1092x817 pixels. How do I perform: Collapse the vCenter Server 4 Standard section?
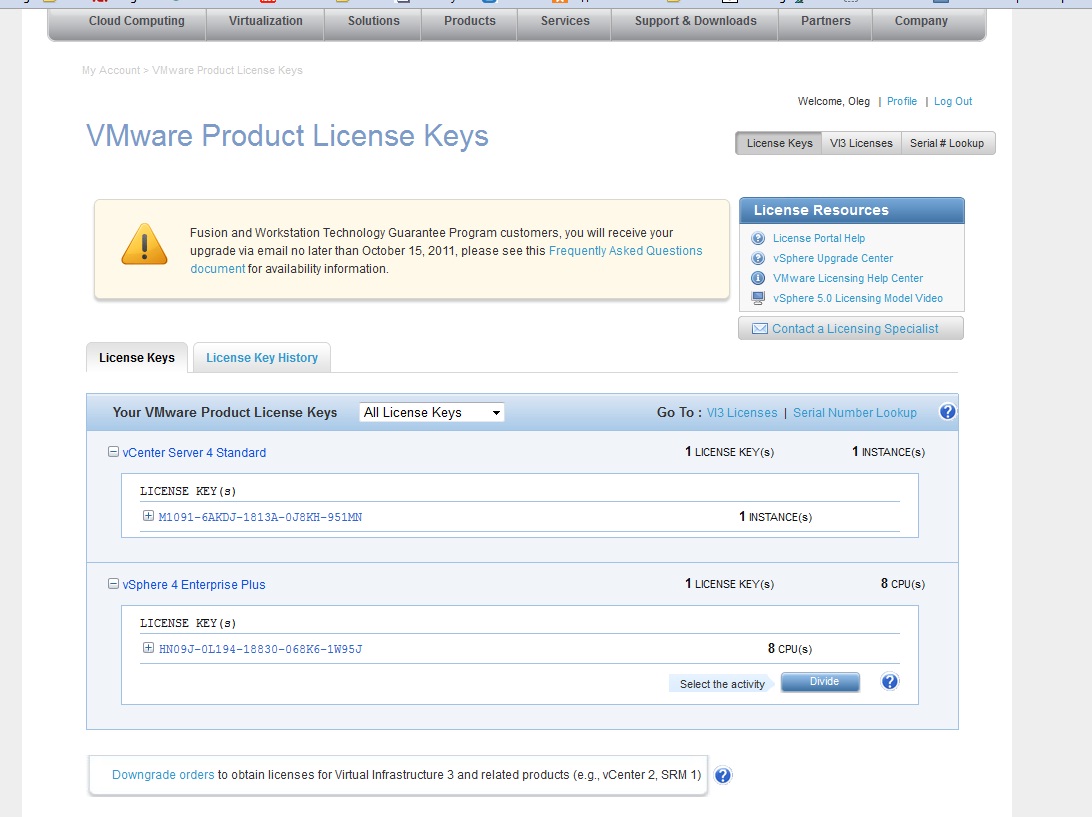coord(113,452)
